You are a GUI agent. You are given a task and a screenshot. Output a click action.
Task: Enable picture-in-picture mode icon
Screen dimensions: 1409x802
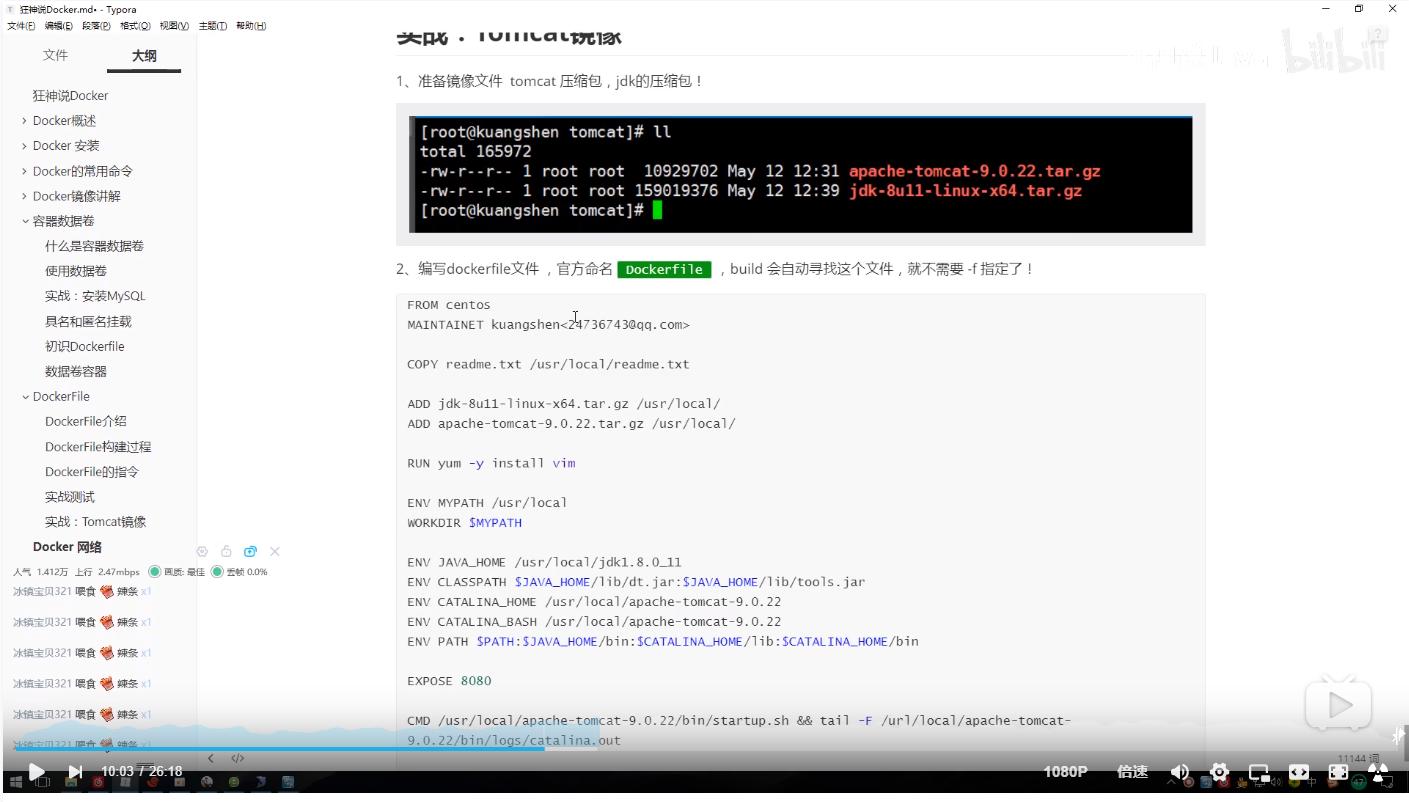tap(1259, 772)
